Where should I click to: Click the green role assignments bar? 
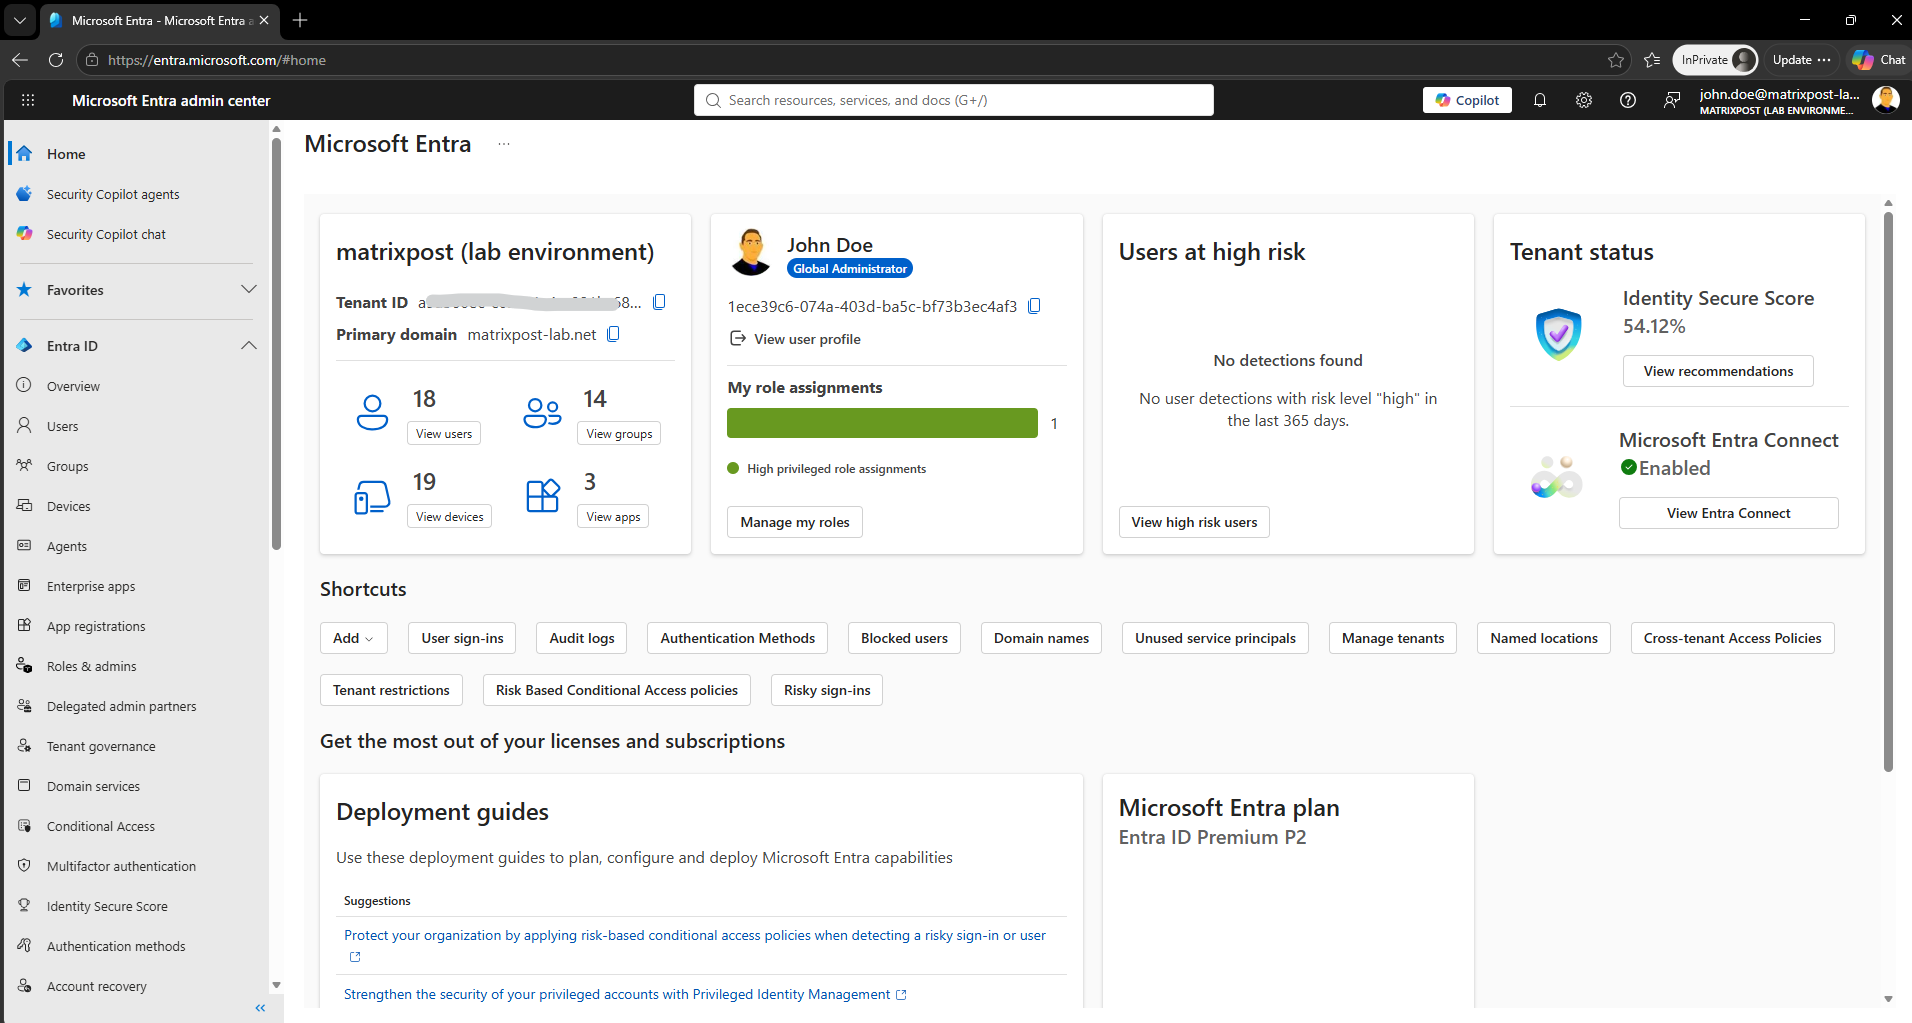(x=882, y=423)
